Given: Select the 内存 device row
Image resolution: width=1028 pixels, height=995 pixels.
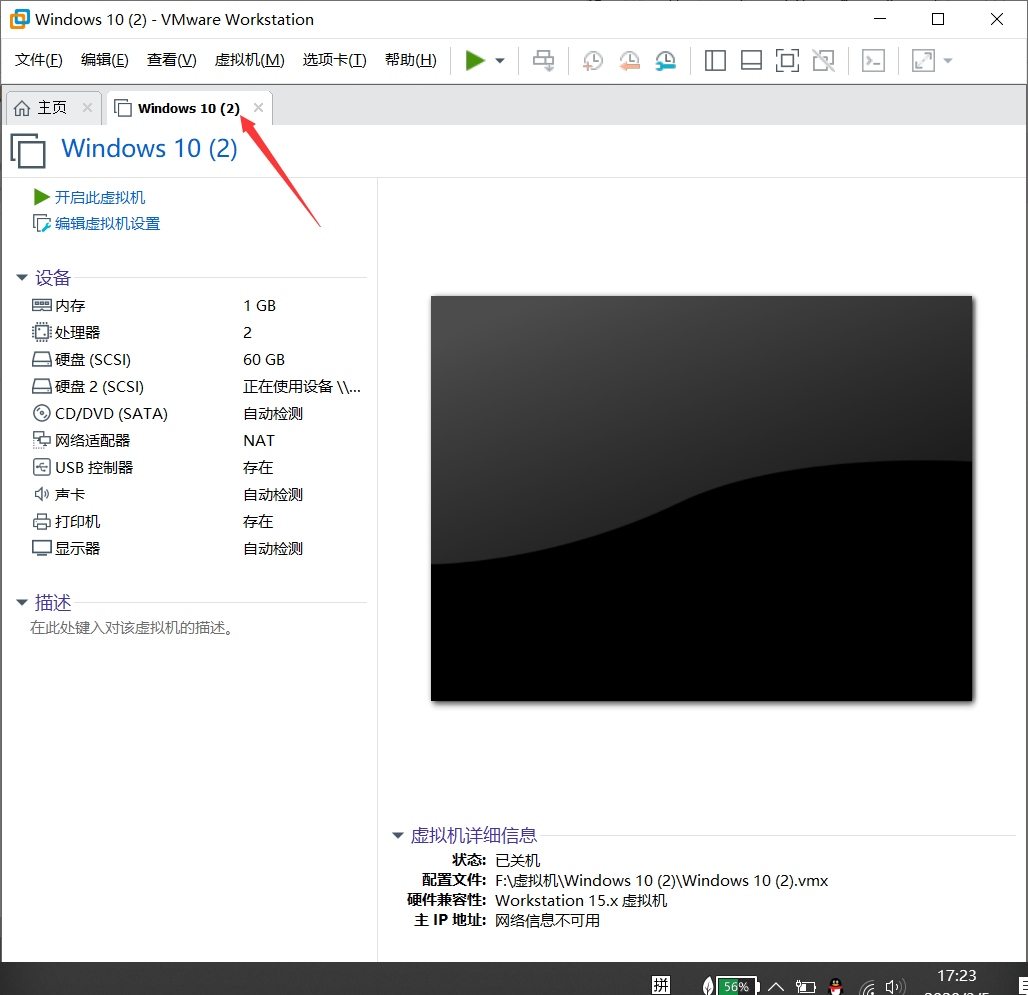Looking at the screenshot, I should pyautogui.click(x=197, y=305).
